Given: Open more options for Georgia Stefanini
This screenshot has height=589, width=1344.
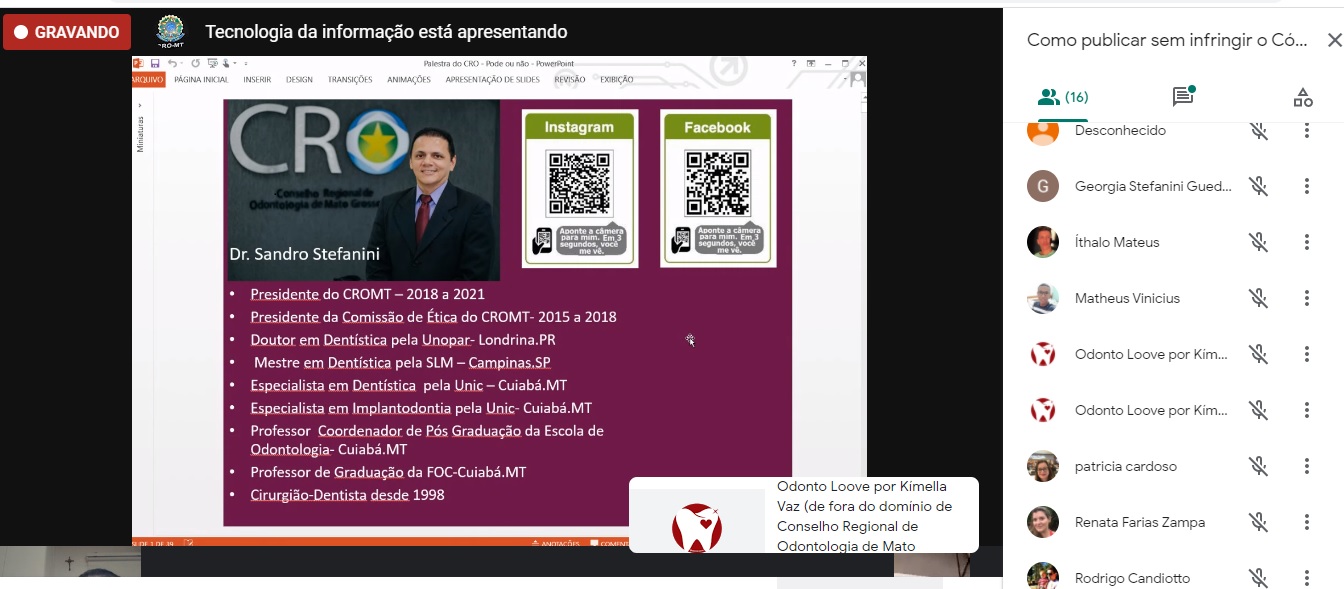Looking at the screenshot, I should tap(1306, 186).
